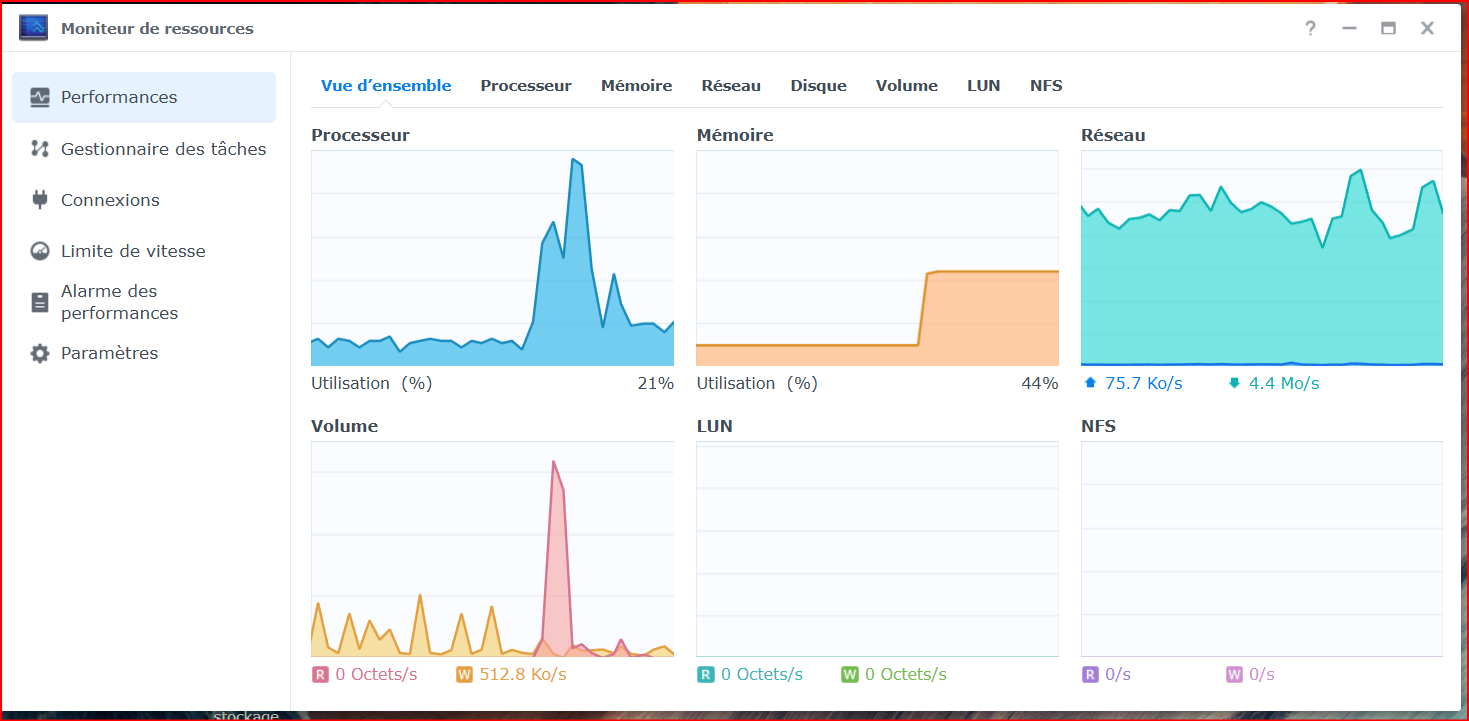Click the network upload arrow indicator
This screenshot has width=1469, height=721.
click(x=1090, y=383)
